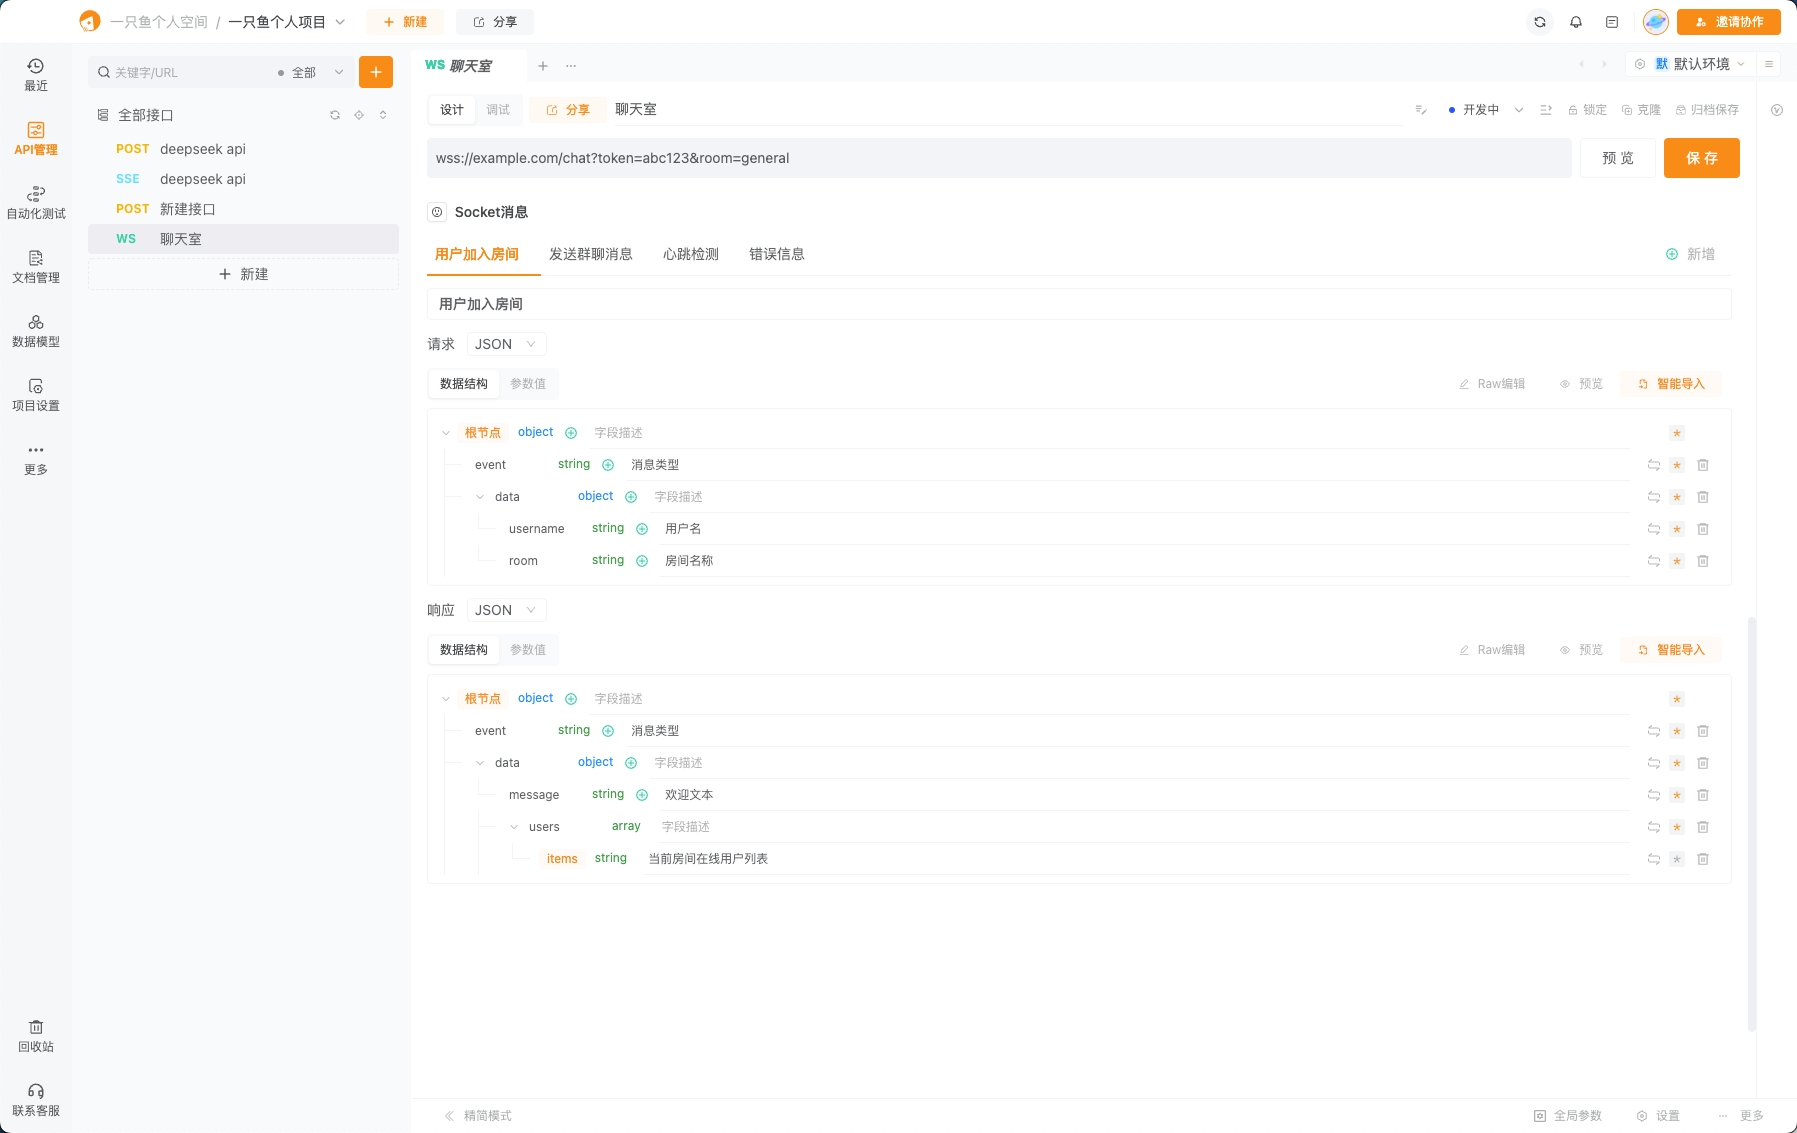Open the 全部 filter dropdown

(311, 72)
